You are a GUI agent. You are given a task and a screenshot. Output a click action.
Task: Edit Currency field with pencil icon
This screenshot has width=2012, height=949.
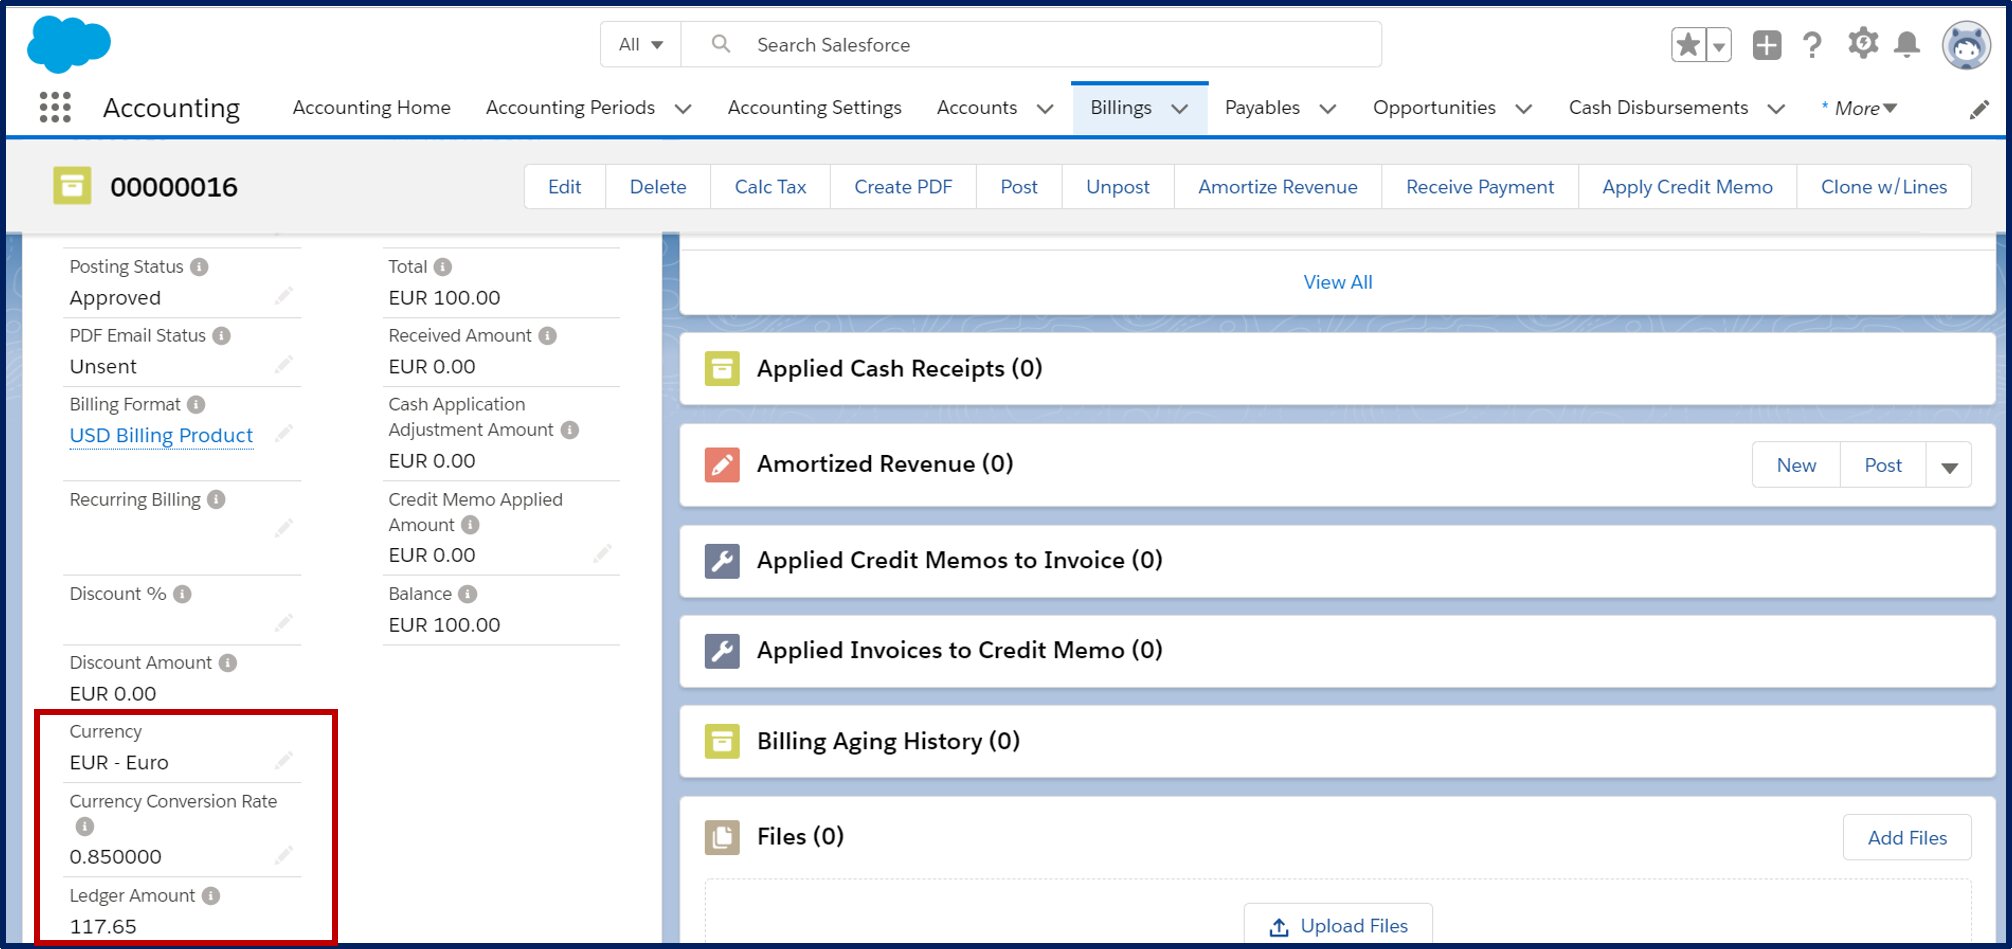[x=284, y=761]
